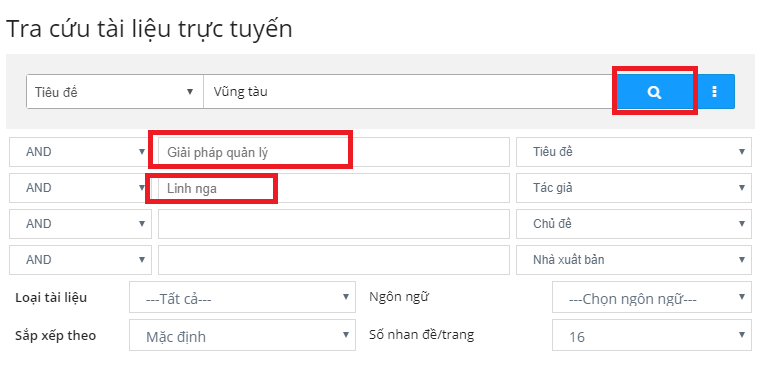Screen dimensions: 769x376
Task: Open the Tiêu đề field type dropdown on right
Action: [x=634, y=152]
